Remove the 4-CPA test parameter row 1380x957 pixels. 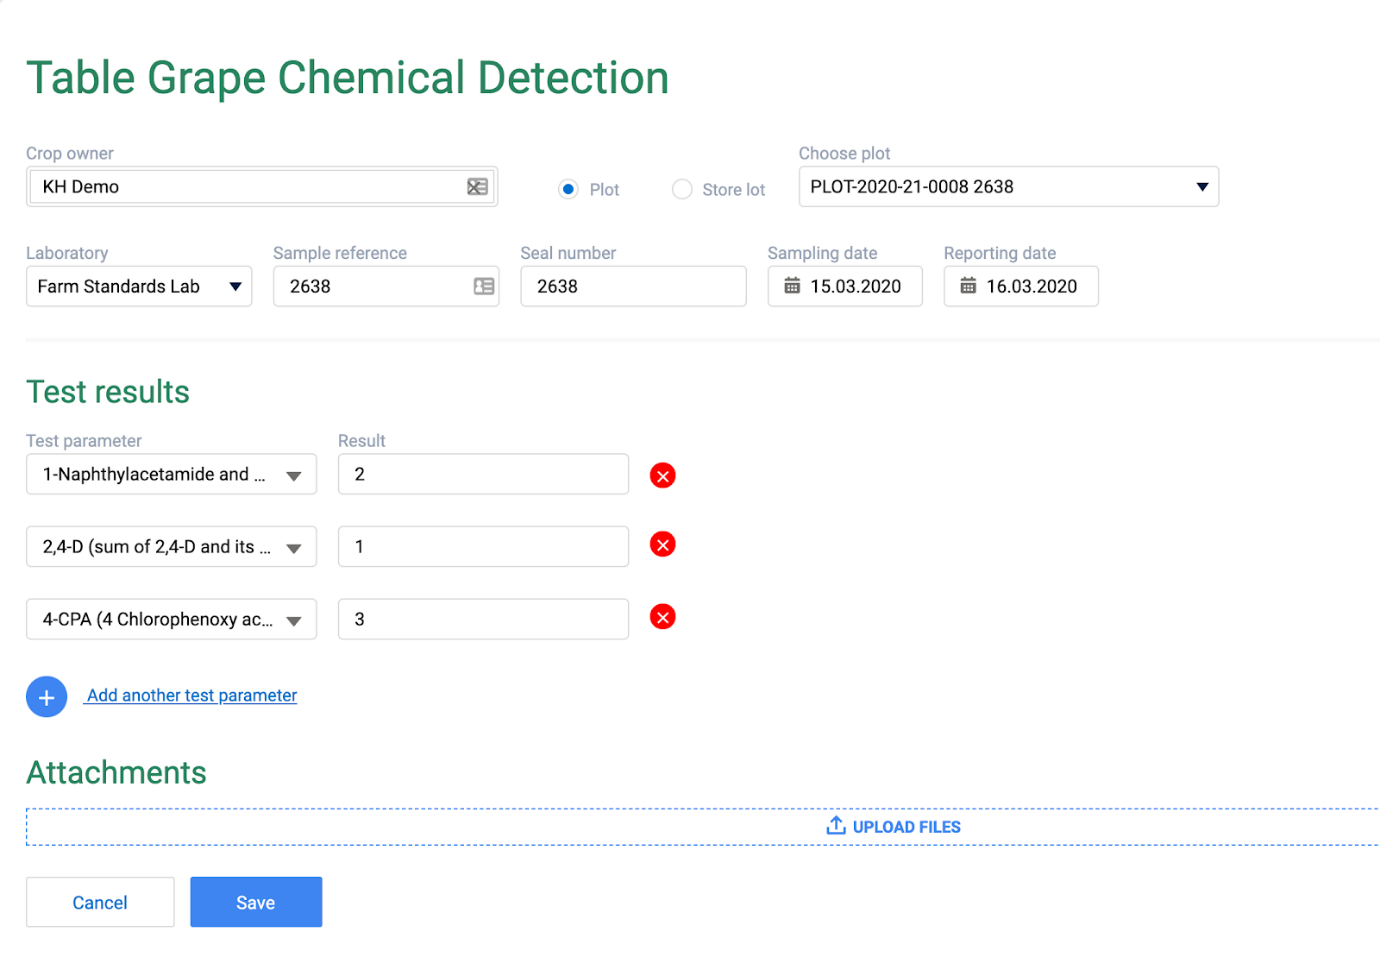[663, 617]
